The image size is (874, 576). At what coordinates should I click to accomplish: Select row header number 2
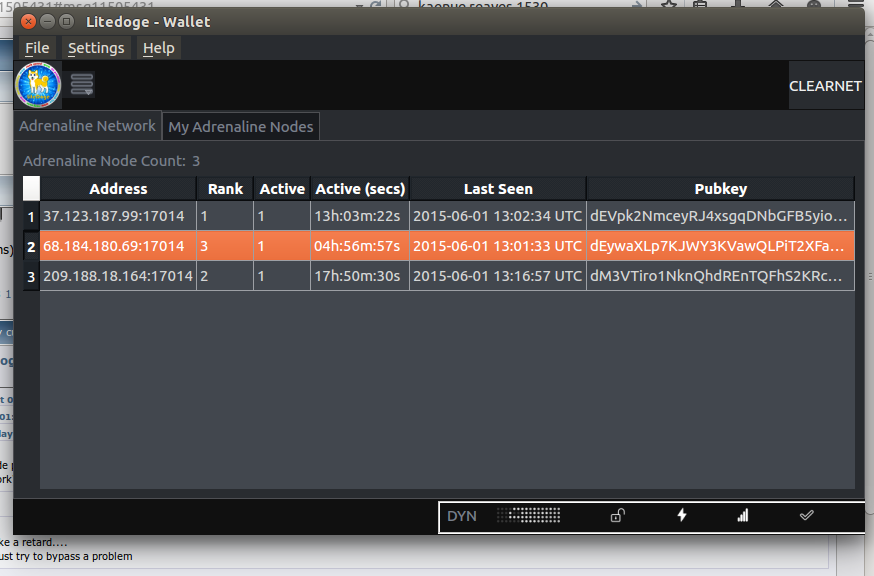31,246
